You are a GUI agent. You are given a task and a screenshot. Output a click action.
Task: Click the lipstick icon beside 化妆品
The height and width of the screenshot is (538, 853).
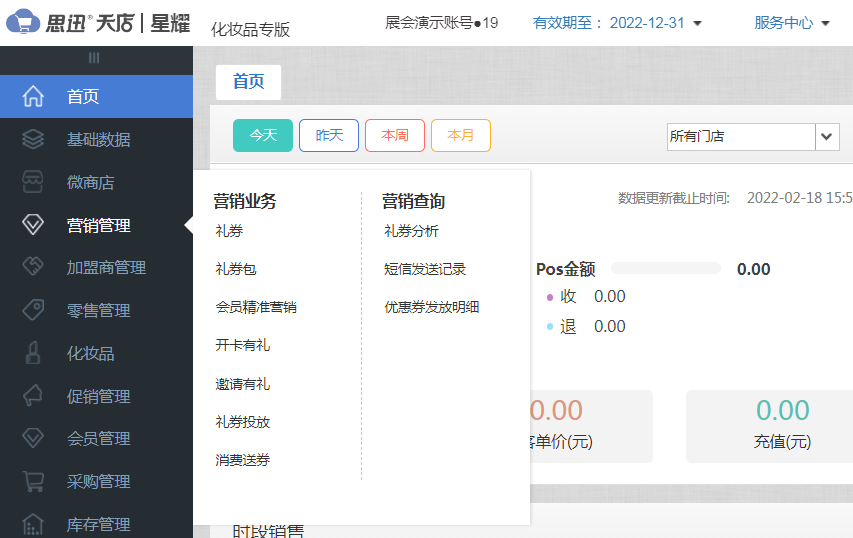[33, 353]
